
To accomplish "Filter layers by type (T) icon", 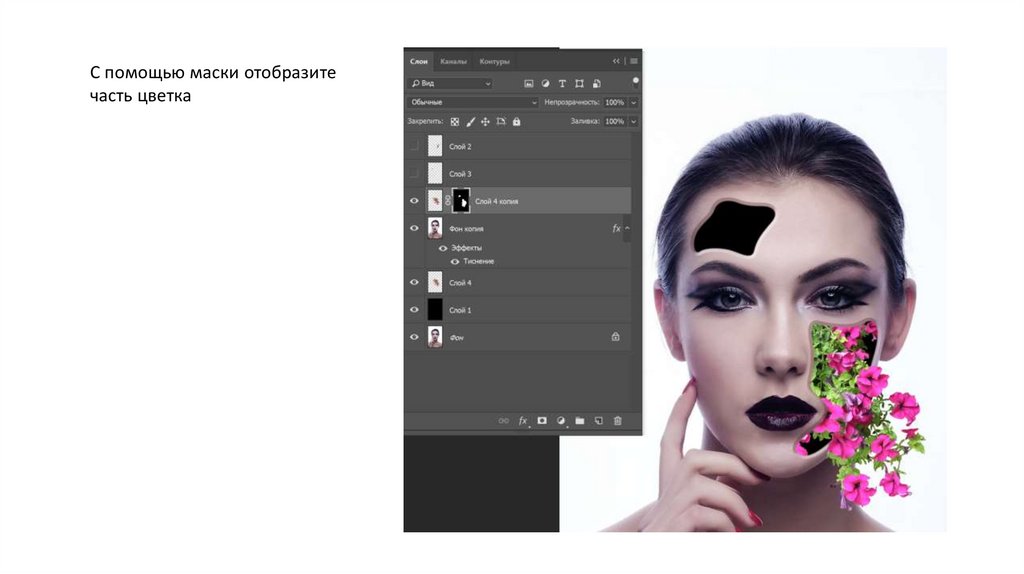I will click(562, 84).
